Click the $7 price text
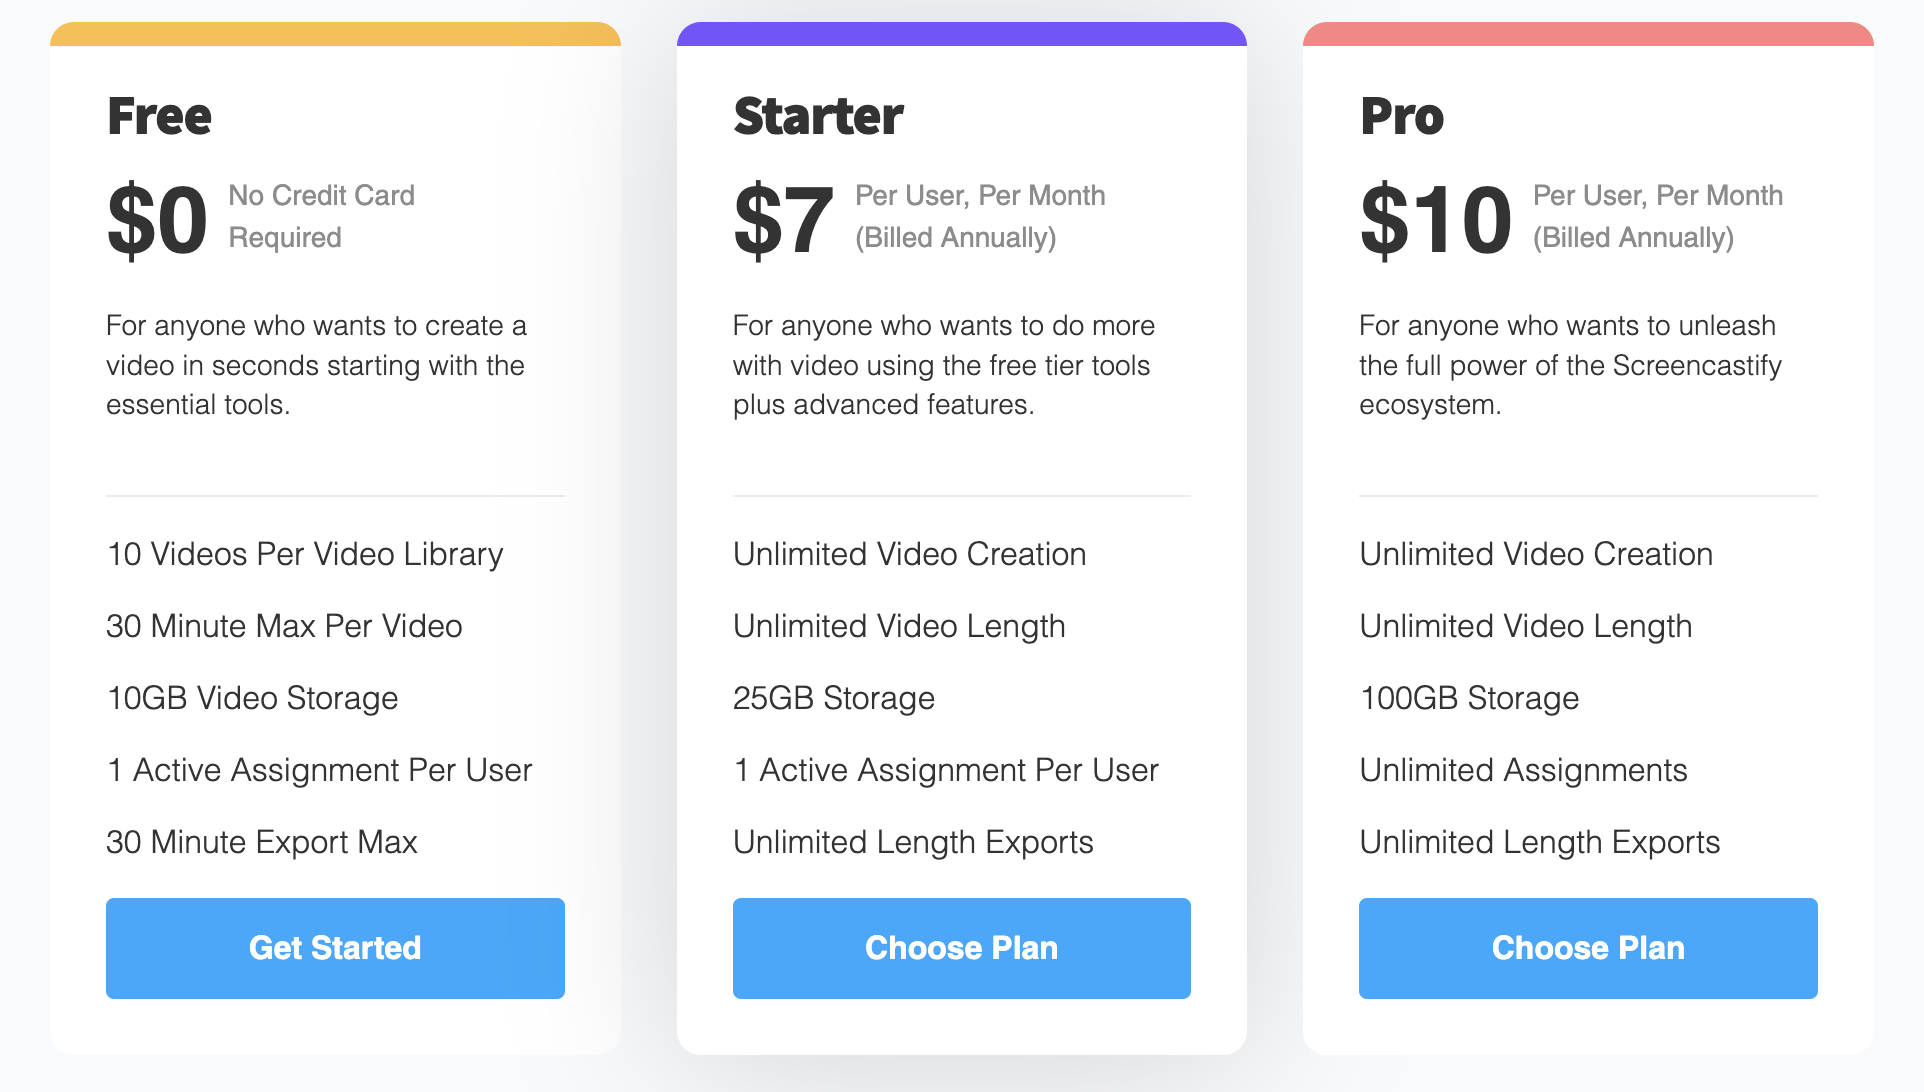This screenshot has height=1092, width=1924. click(x=783, y=220)
